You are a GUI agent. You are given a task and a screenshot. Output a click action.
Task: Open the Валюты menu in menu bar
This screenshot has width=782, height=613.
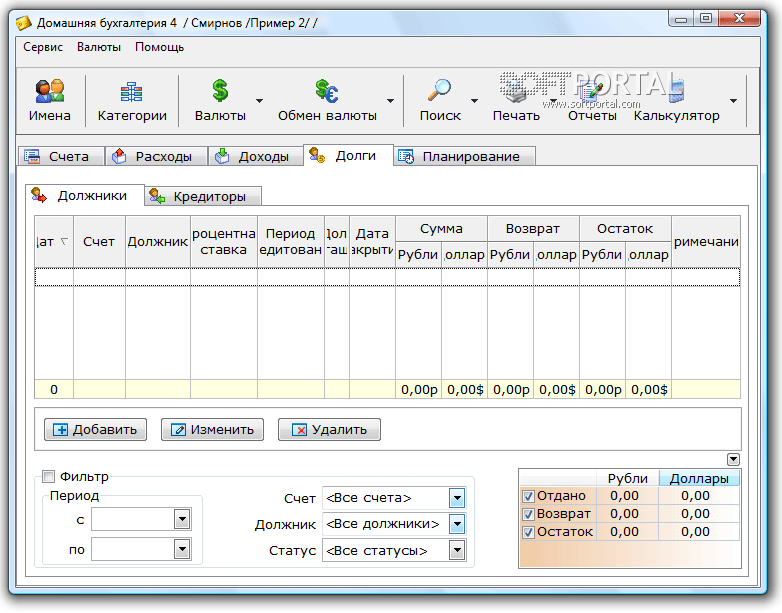pos(99,47)
